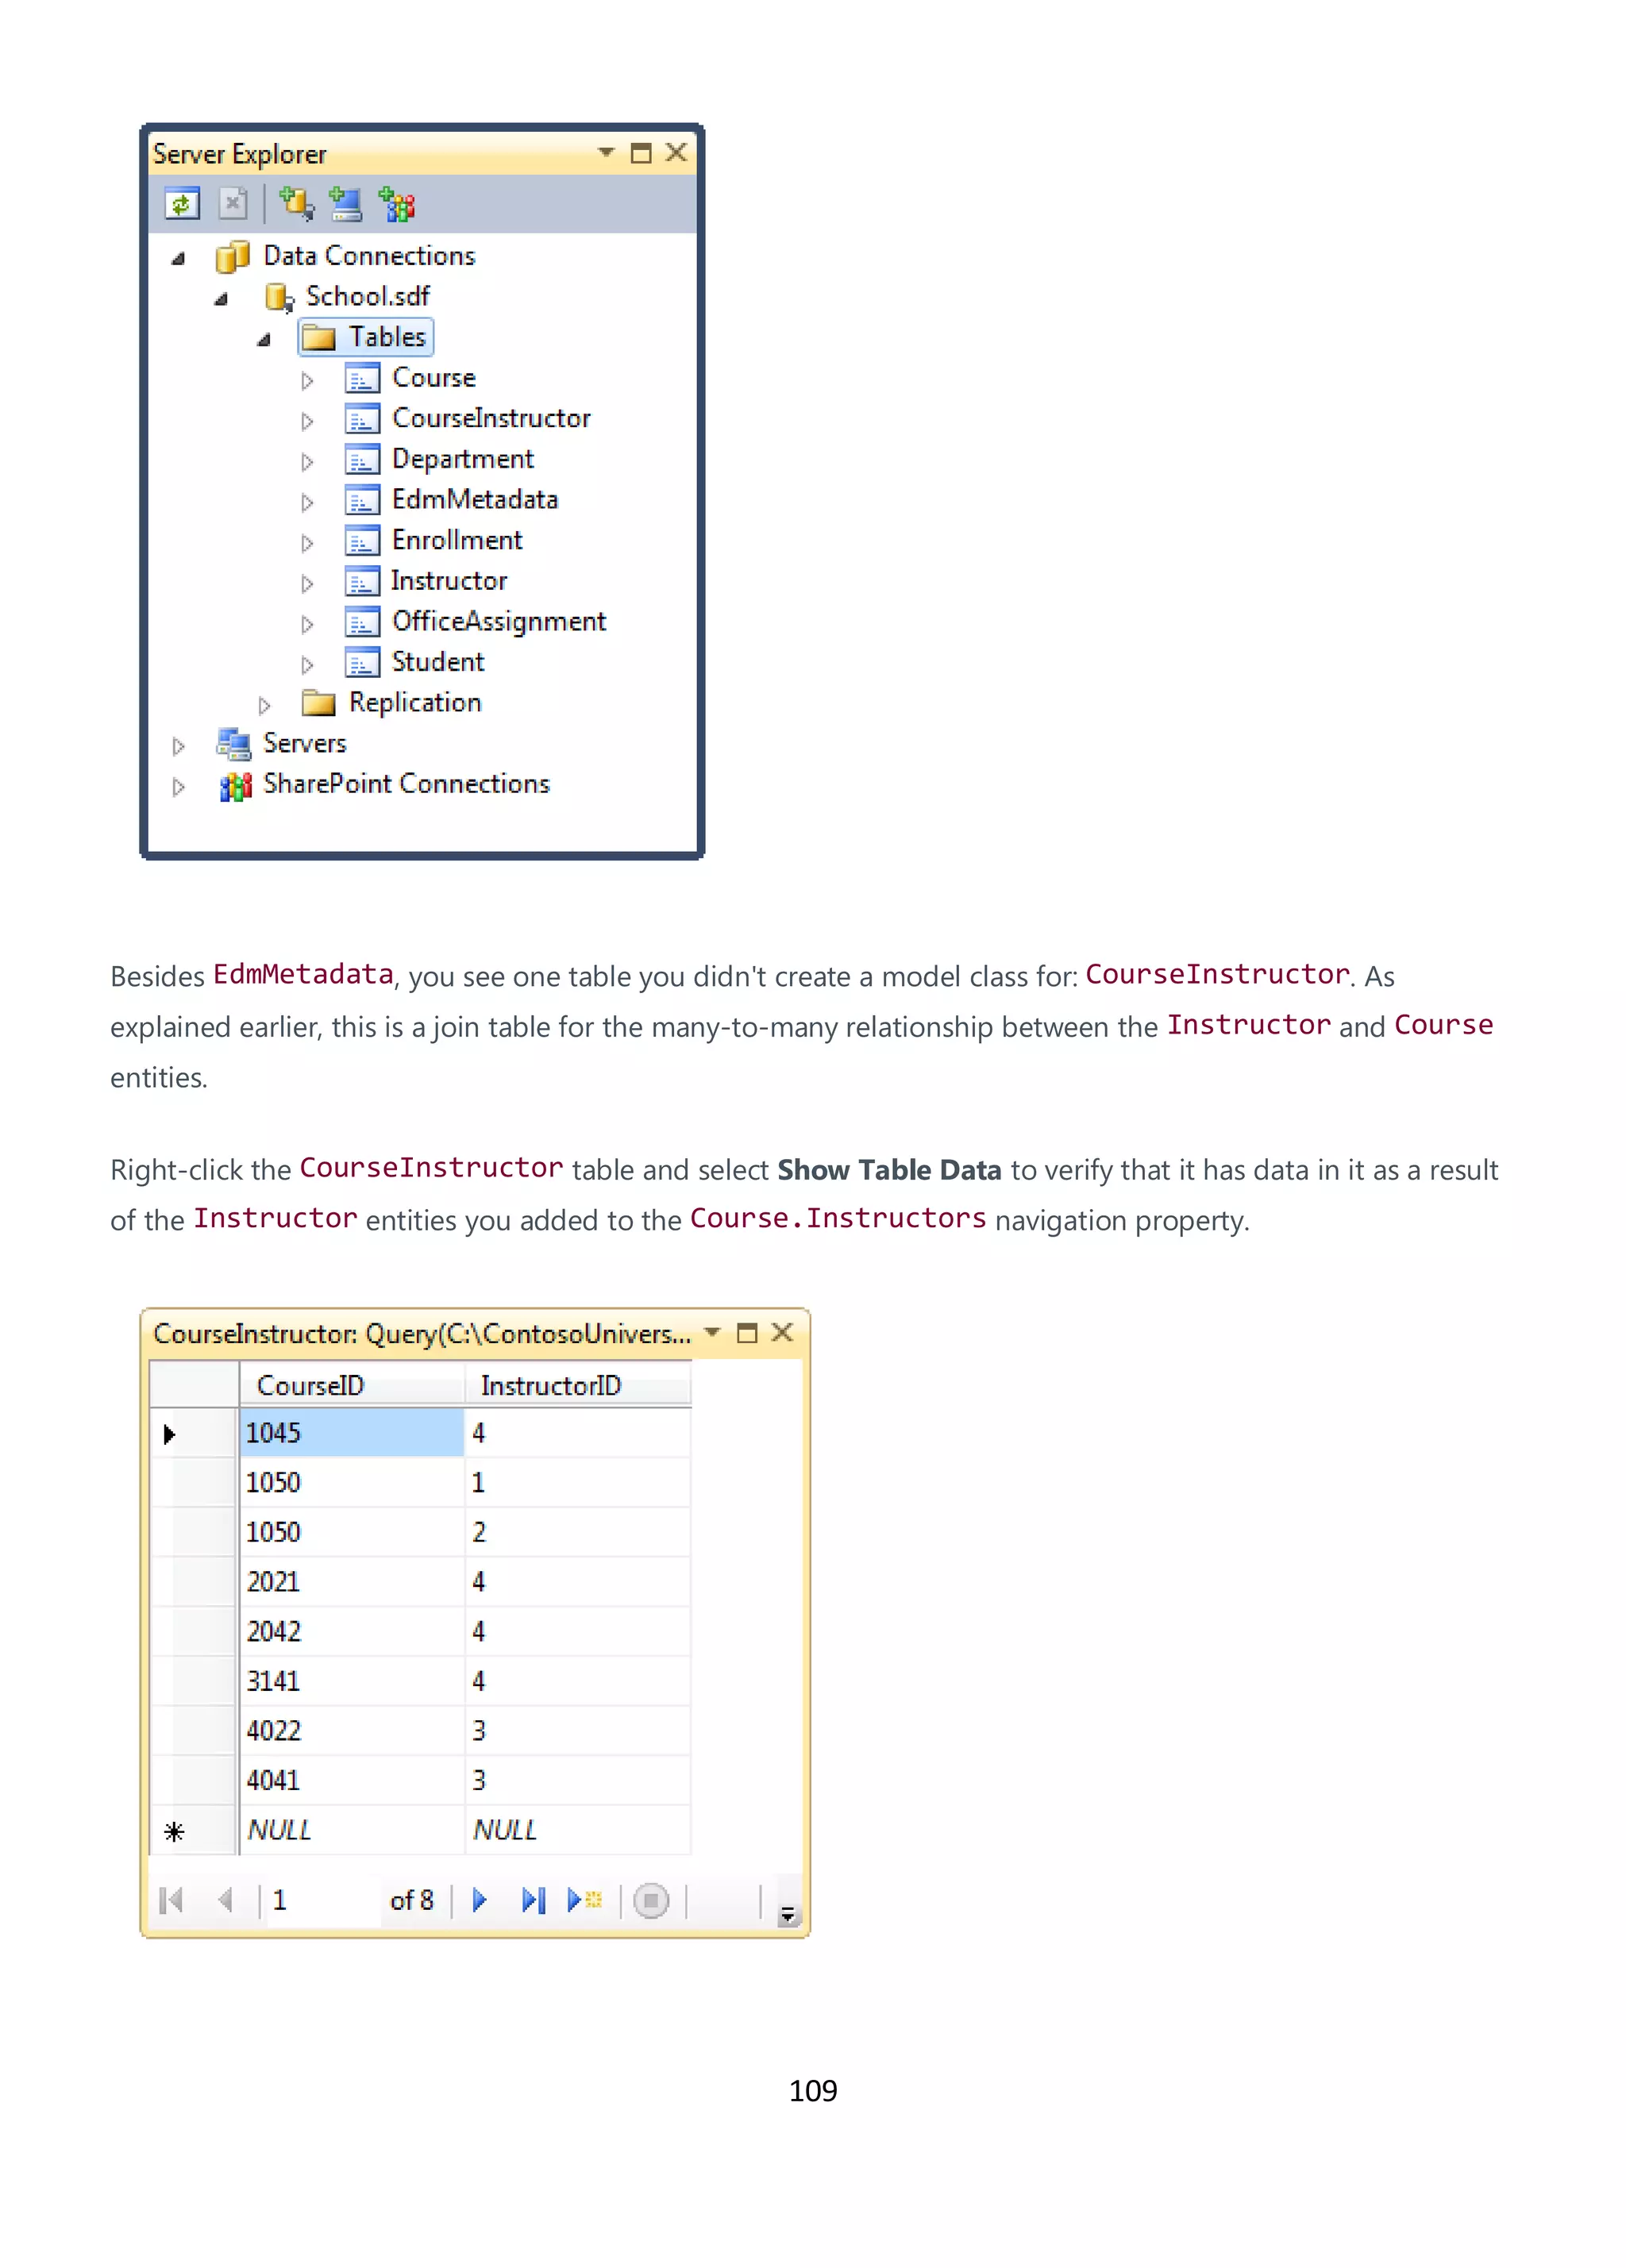1626x2268 pixels.
Task: Close the Server Explorer panel
Action: click(x=676, y=152)
